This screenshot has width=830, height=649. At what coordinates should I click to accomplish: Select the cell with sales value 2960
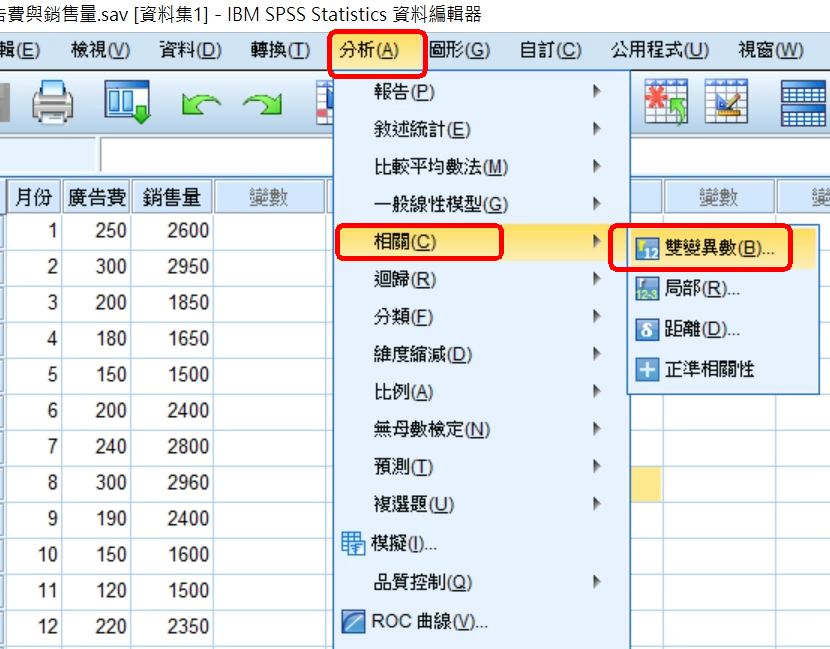pyautogui.click(x=173, y=483)
